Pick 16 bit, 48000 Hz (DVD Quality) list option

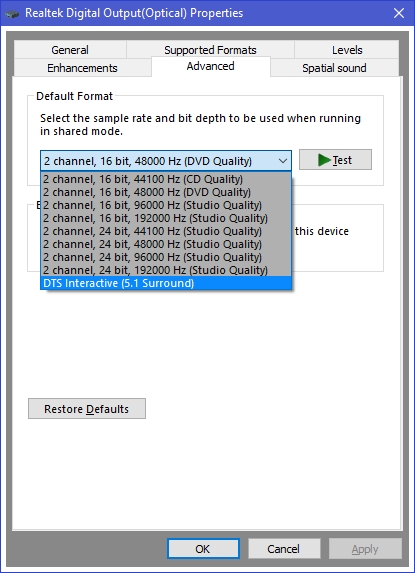click(166, 192)
